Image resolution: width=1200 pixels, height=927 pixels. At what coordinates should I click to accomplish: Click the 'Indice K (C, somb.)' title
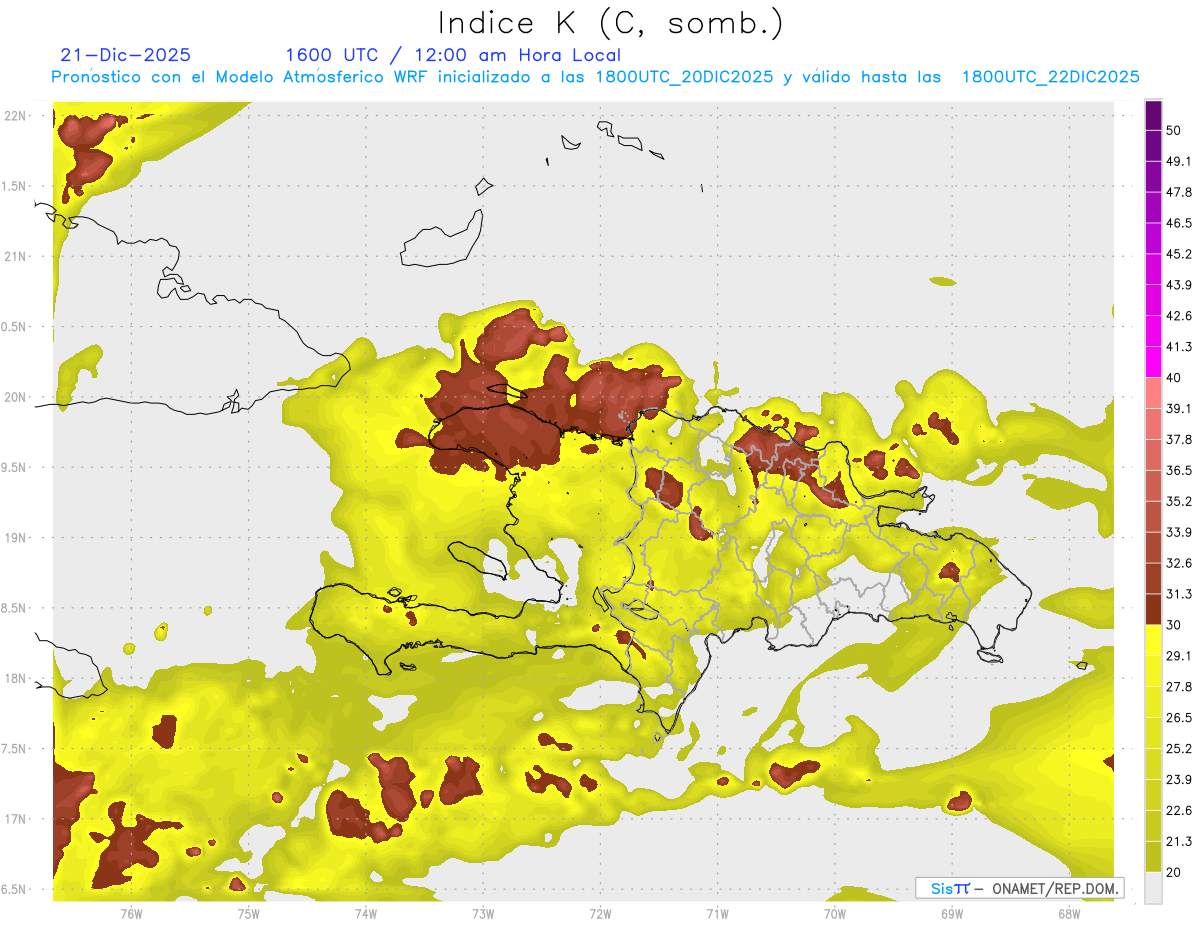coord(609,23)
